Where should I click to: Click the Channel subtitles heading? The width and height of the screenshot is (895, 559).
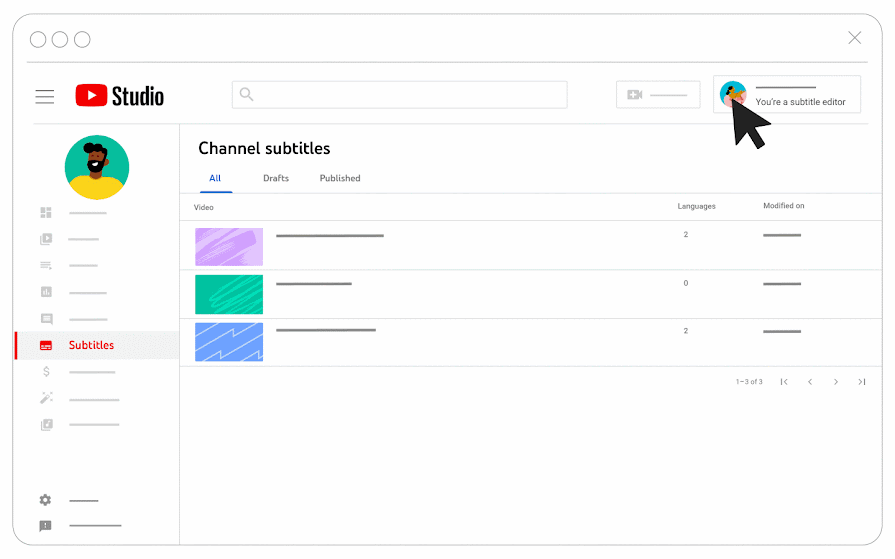point(264,148)
